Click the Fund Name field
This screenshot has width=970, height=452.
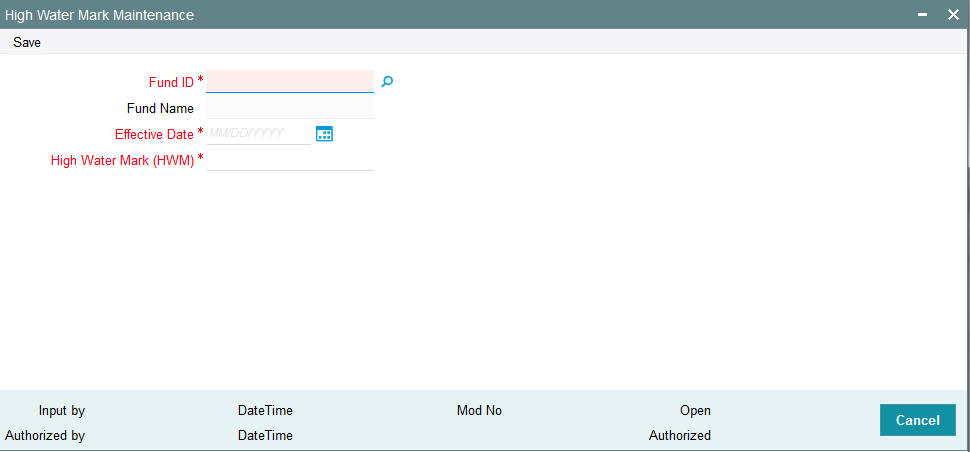(x=290, y=108)
